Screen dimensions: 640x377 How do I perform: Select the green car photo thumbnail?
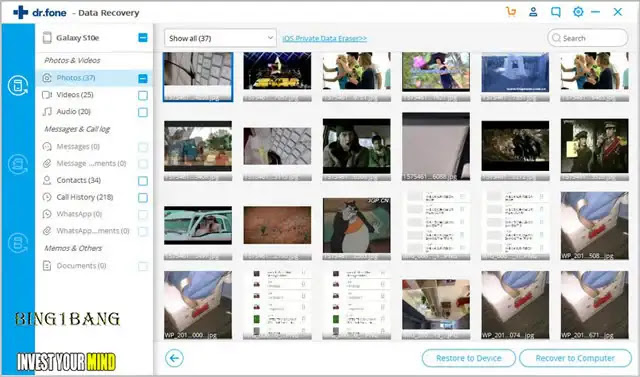198,233
